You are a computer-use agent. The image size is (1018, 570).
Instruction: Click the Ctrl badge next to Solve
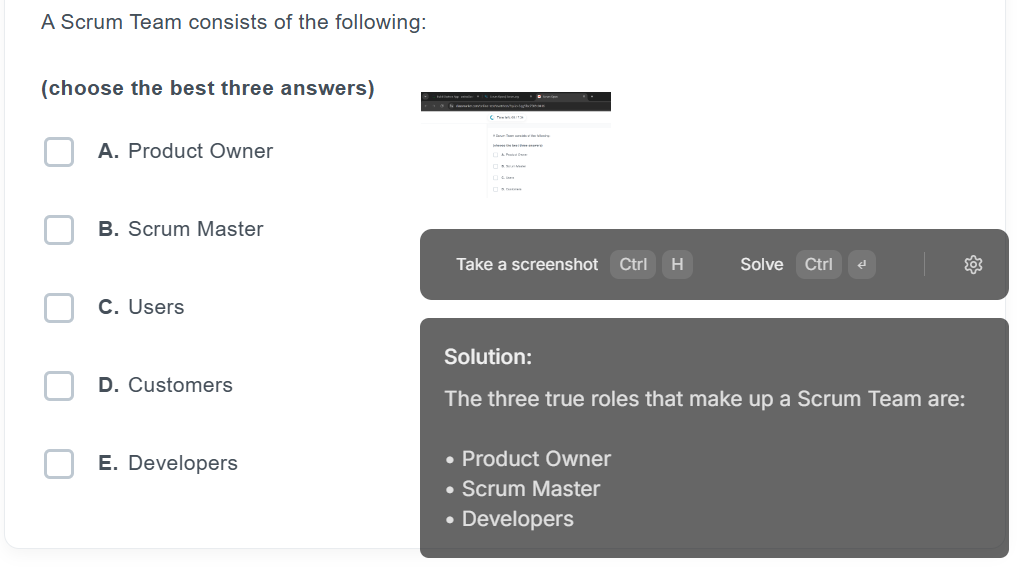pyautogui.click(x=819, y=265)
